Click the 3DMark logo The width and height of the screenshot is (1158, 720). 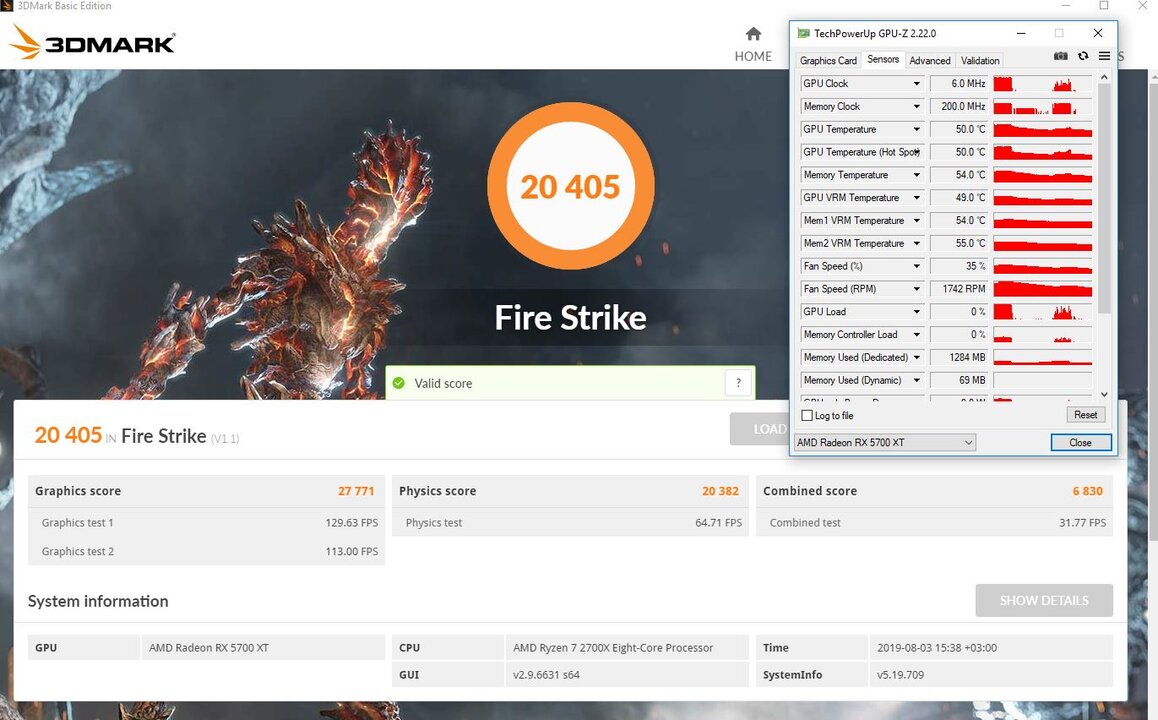coord(92,42)
